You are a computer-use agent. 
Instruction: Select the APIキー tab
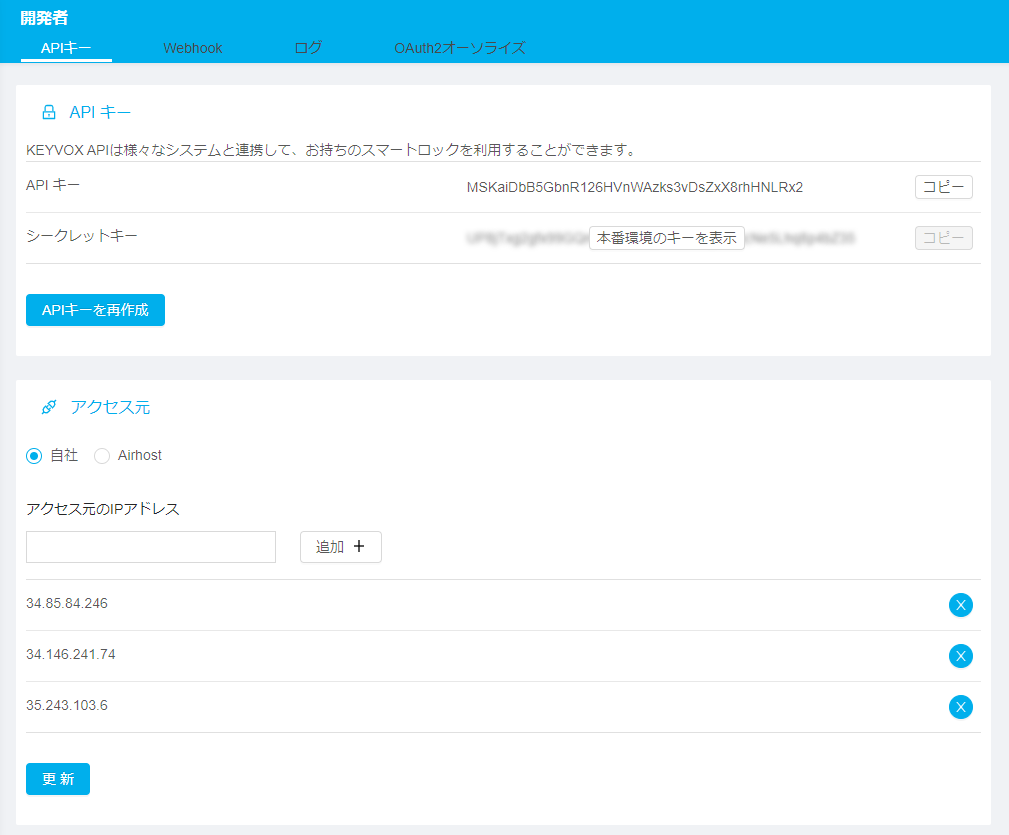click(66, 48)
